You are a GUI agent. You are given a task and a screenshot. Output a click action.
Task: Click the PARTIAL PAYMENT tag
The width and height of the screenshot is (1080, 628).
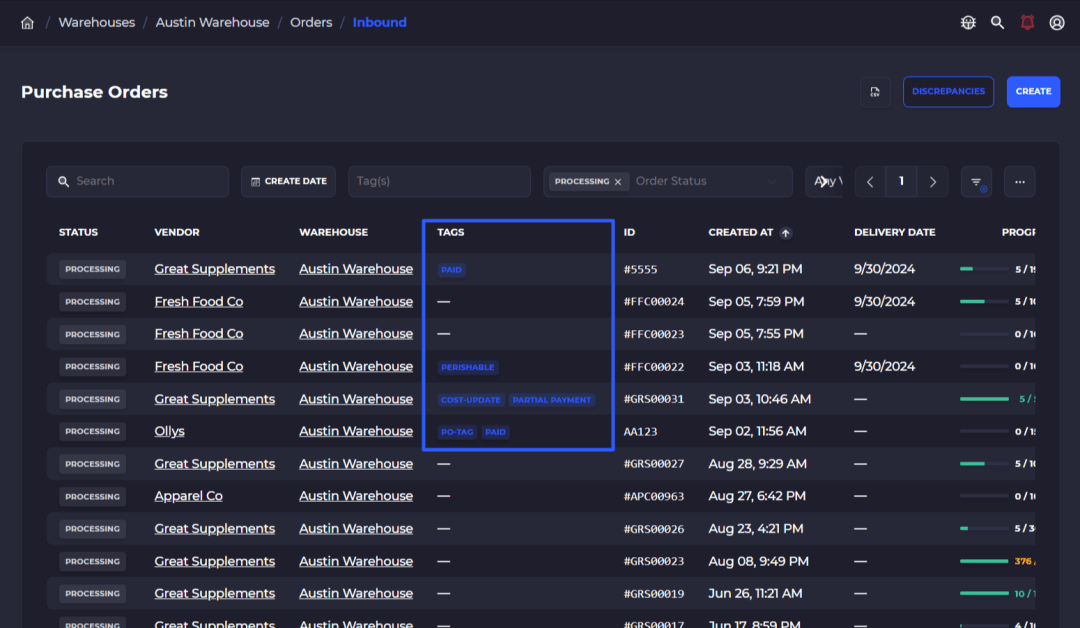coord(552,400)
